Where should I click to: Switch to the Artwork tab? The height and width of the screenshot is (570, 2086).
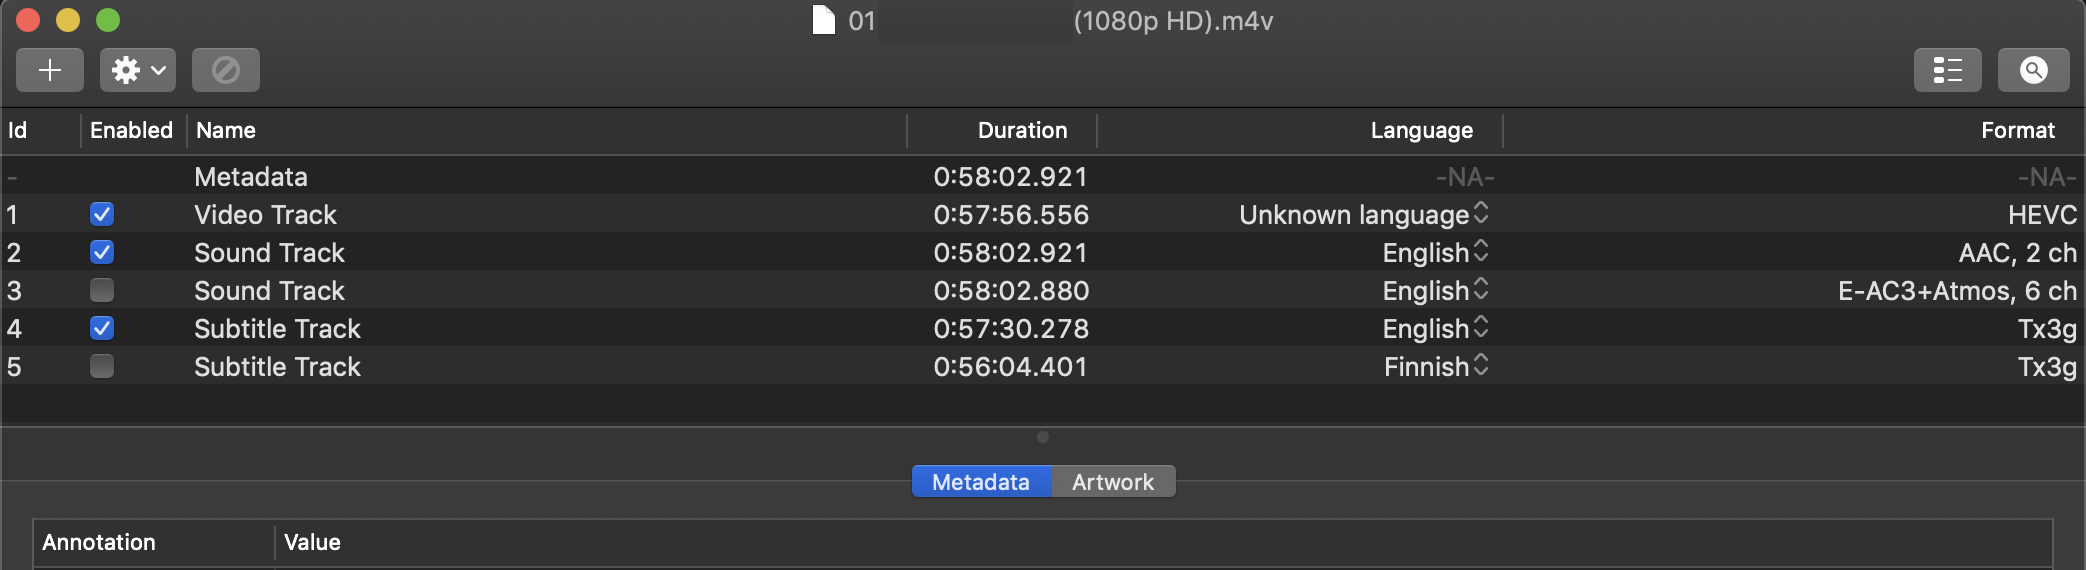click(1113, 482)
